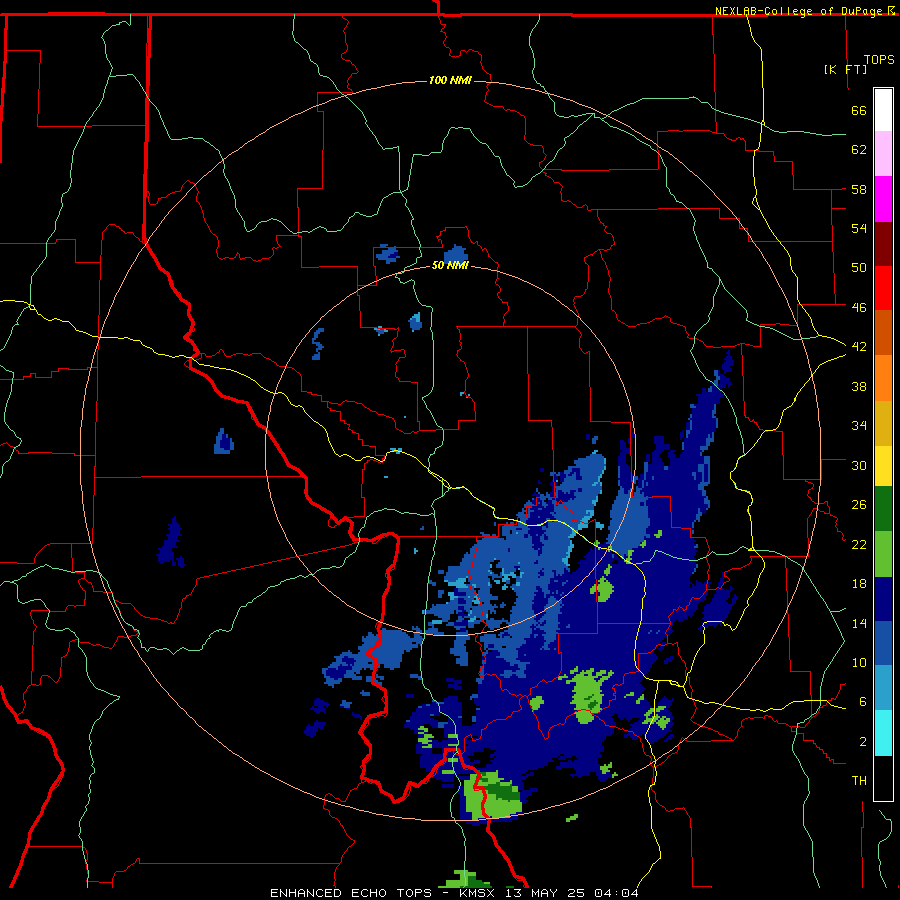Click the TOPS legend title
This screenshot has height=900, width=900.
(x=879, y=60)
